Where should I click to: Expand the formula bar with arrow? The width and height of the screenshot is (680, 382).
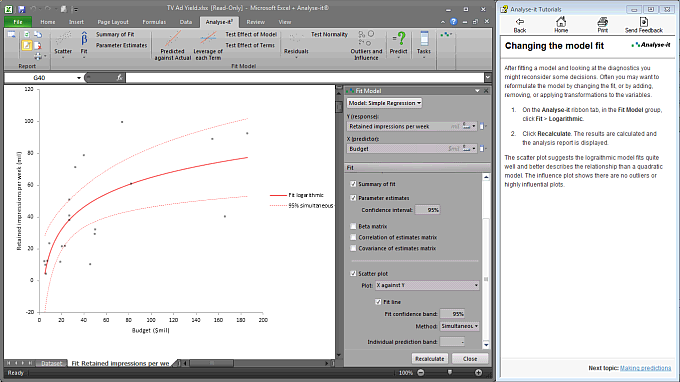click(488, 78)
